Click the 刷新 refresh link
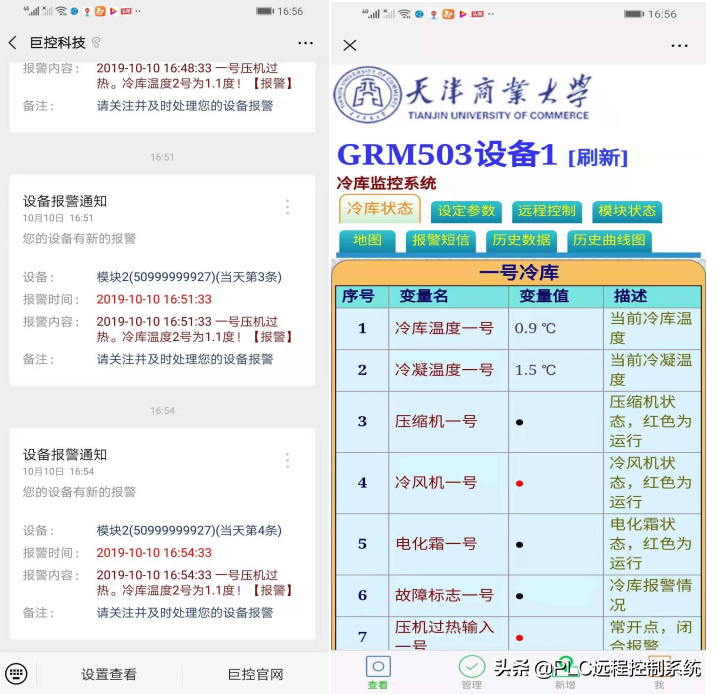Screen dimensions: 718x694 pos(598,158)
